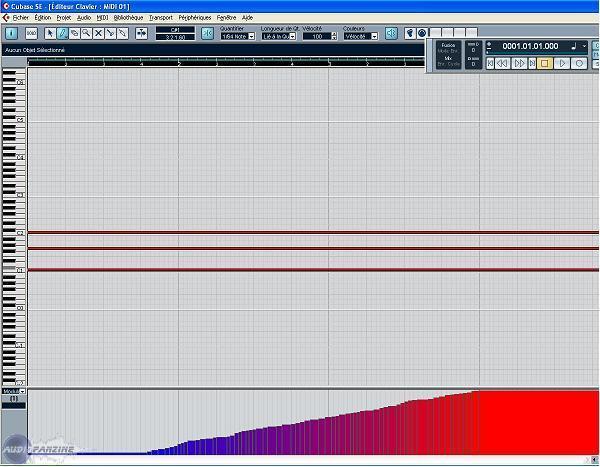
Task: Toggle the Step Input foot icon
Action: (x=410, y=33)
